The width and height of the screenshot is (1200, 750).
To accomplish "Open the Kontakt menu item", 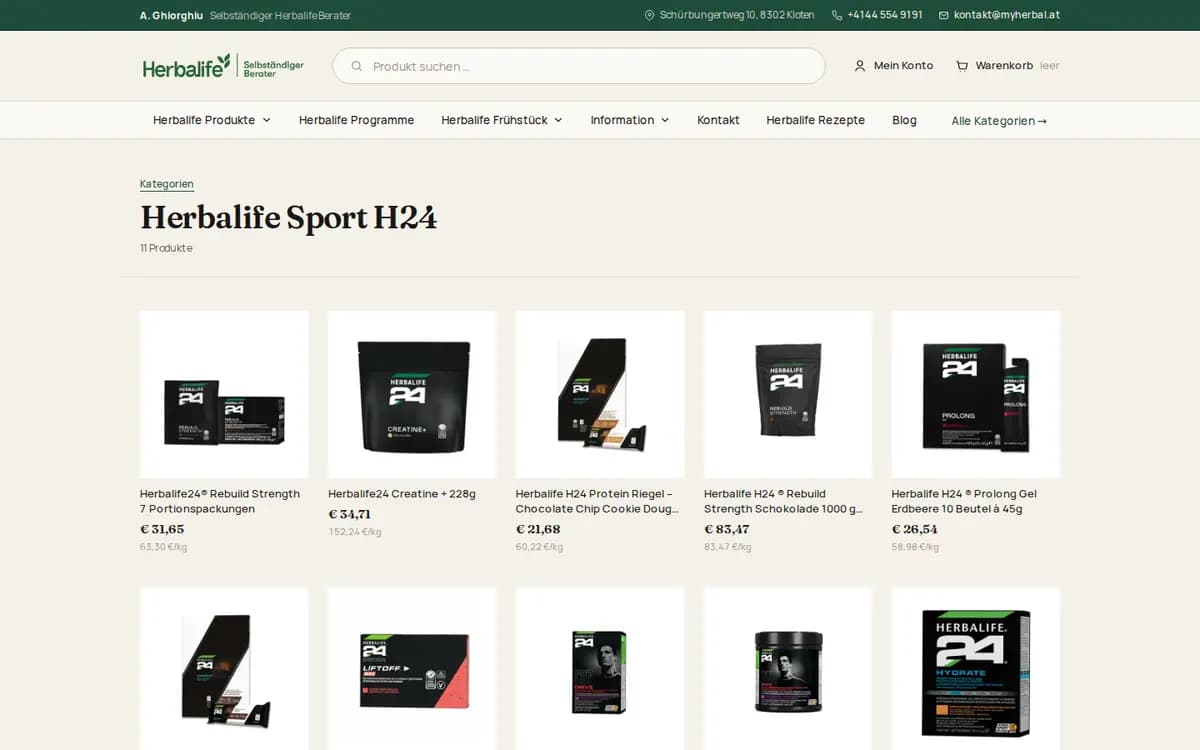I will pyautogui.click(x=718, y=120).
